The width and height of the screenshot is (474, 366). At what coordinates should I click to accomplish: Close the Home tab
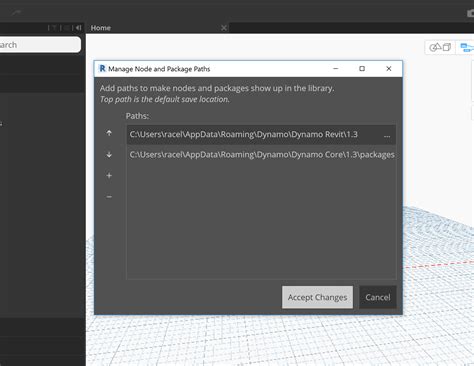(224, 28)
